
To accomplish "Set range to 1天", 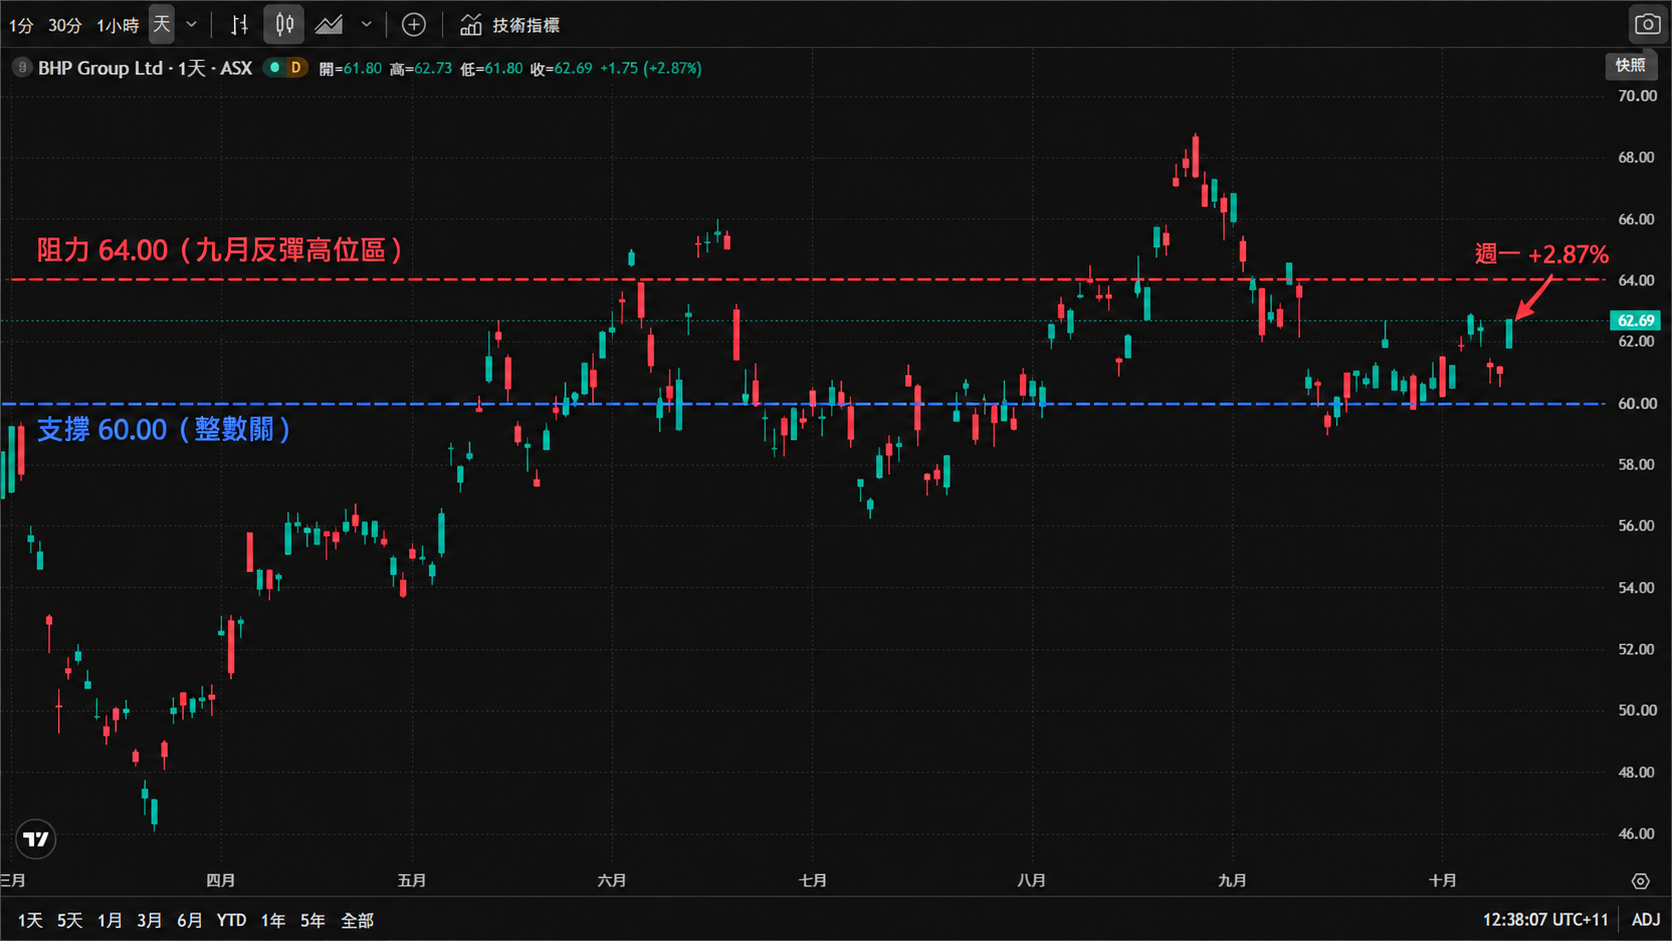I will pyautogui.click(x=30, y=920).
